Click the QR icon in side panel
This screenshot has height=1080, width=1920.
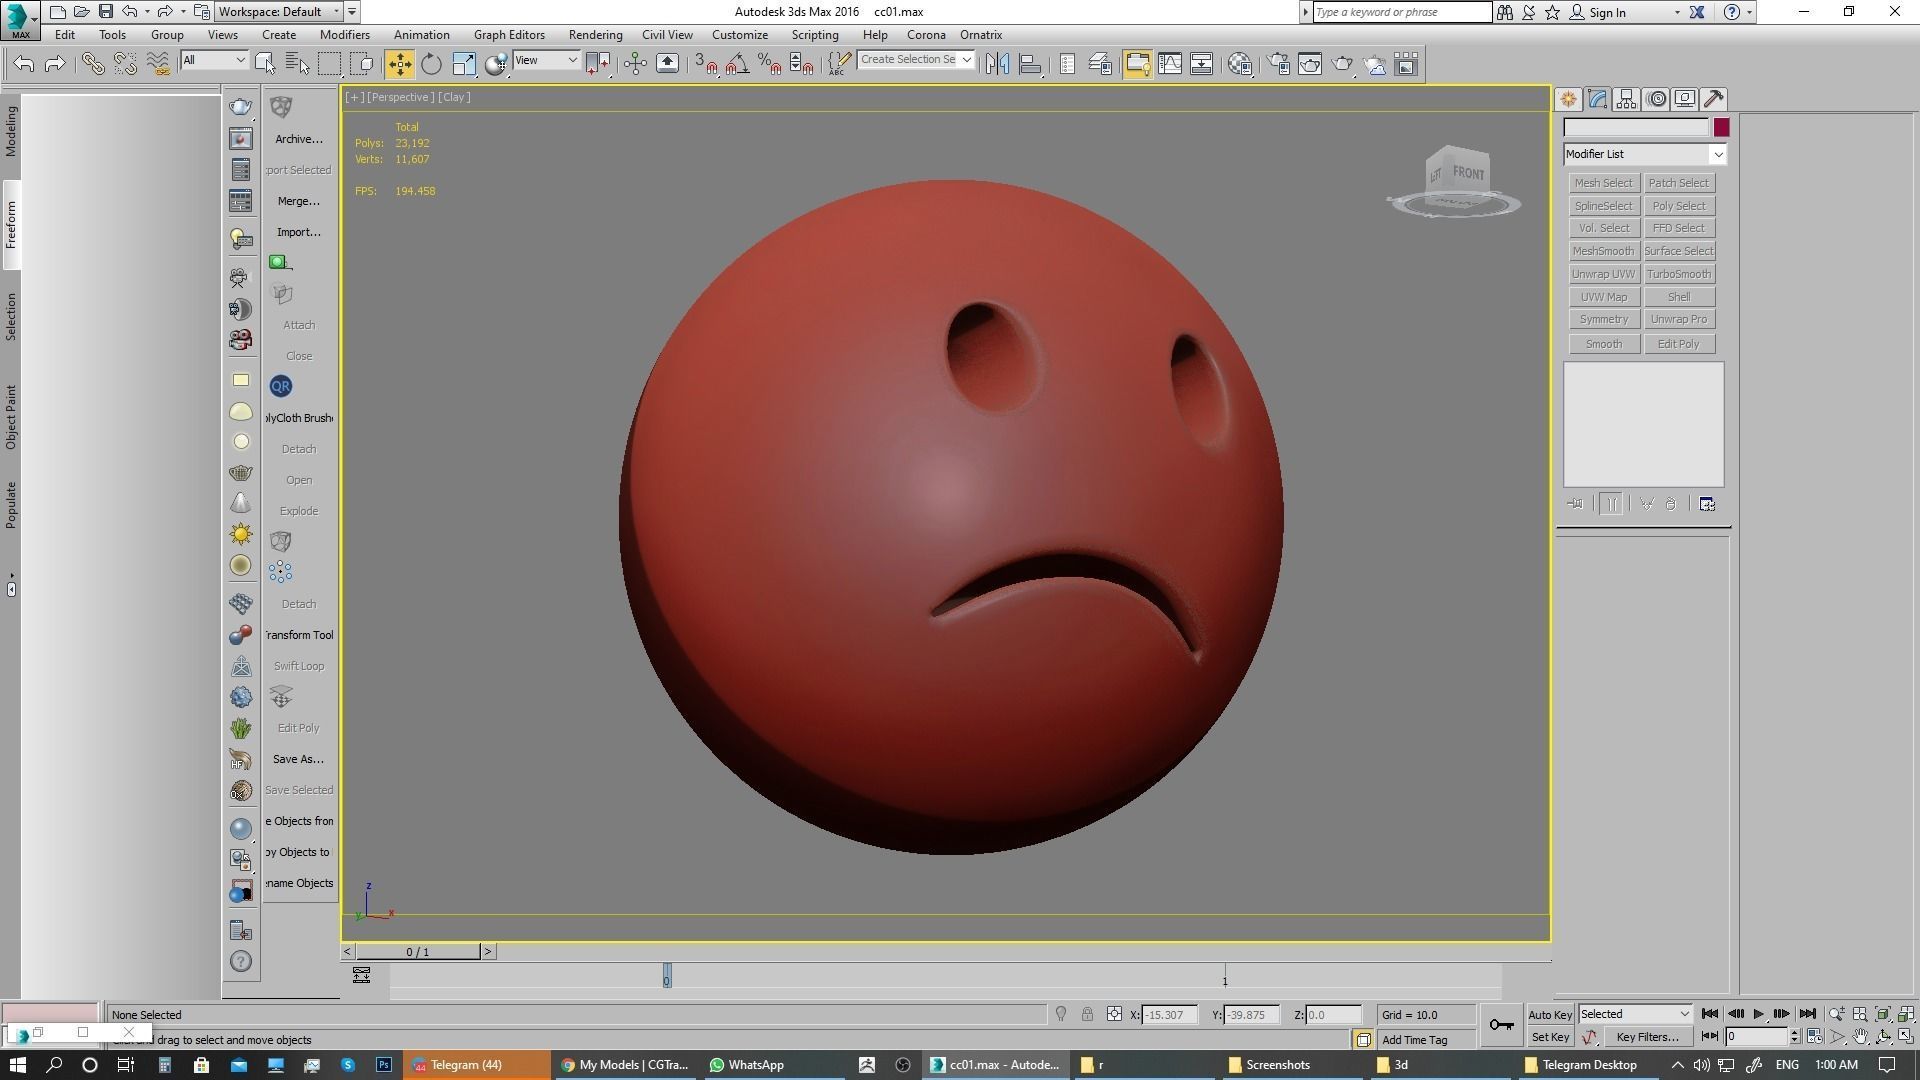[281, 386]
